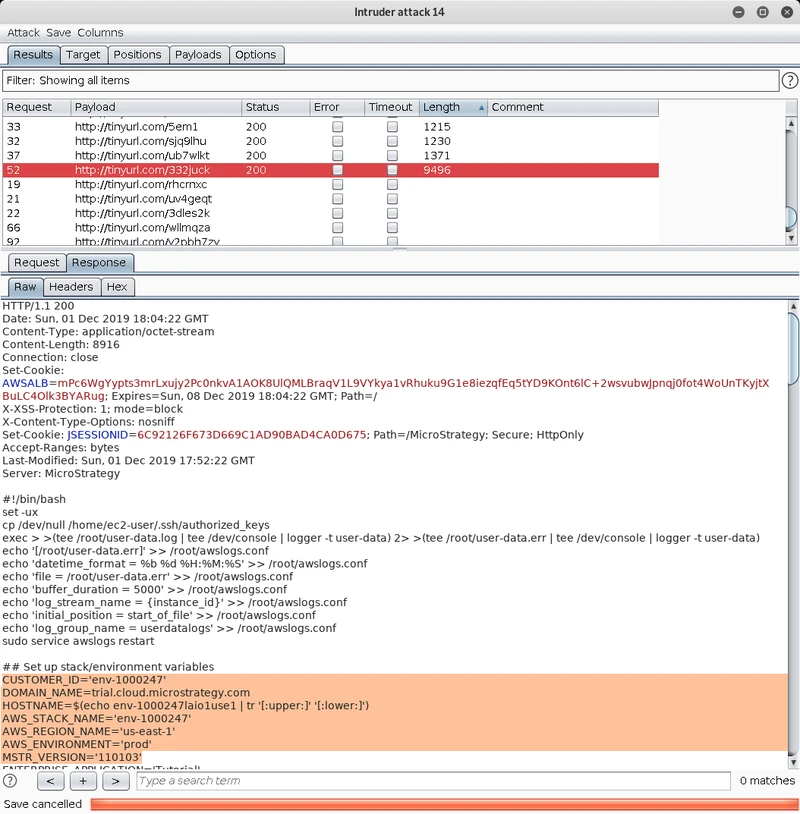Open the Attack menu

23,33
